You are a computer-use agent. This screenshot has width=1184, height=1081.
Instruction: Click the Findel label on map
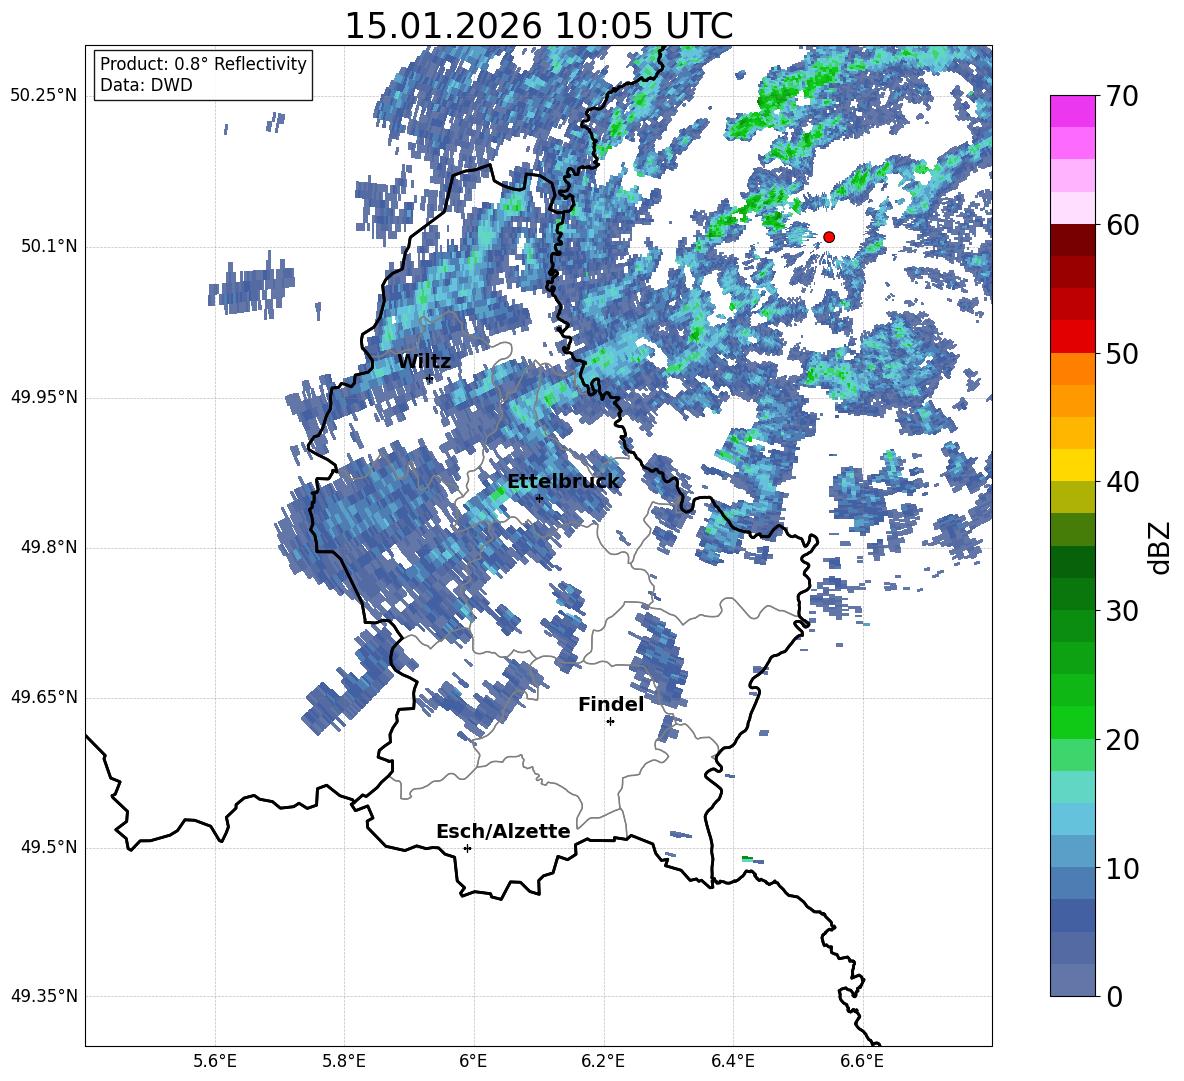point(611,704)
